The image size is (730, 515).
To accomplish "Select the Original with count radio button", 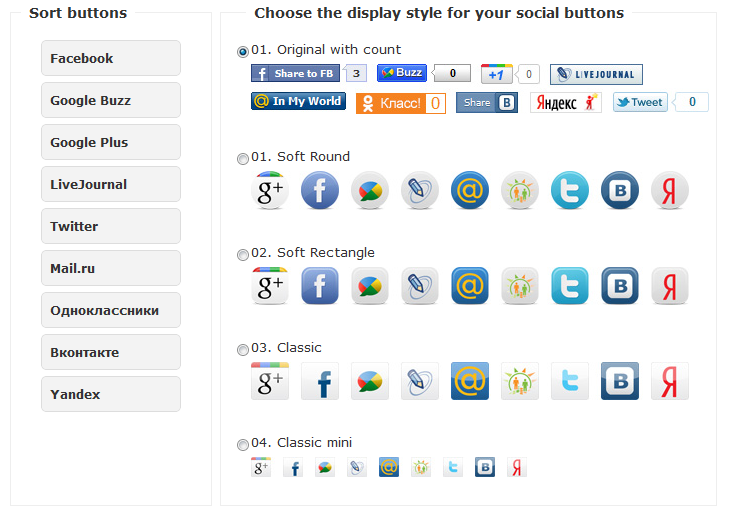I will coord(243,52).
